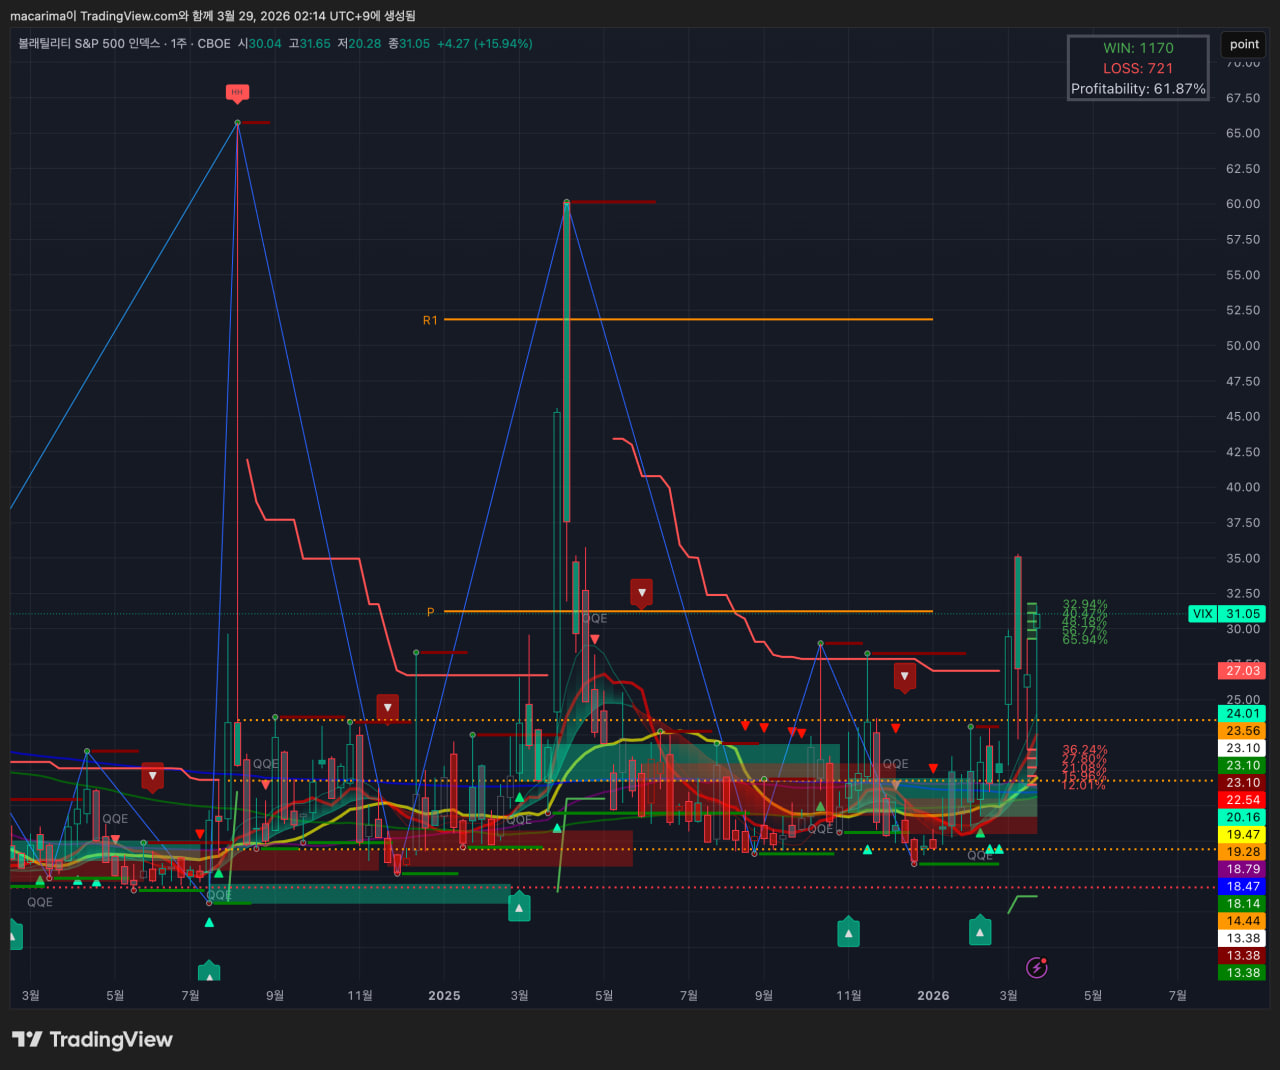Image resolution: width=1280 pixels, height=1070 pixels.
Task: Click the WIN/LOSS profitability stats box
Action: (1138, 68)
